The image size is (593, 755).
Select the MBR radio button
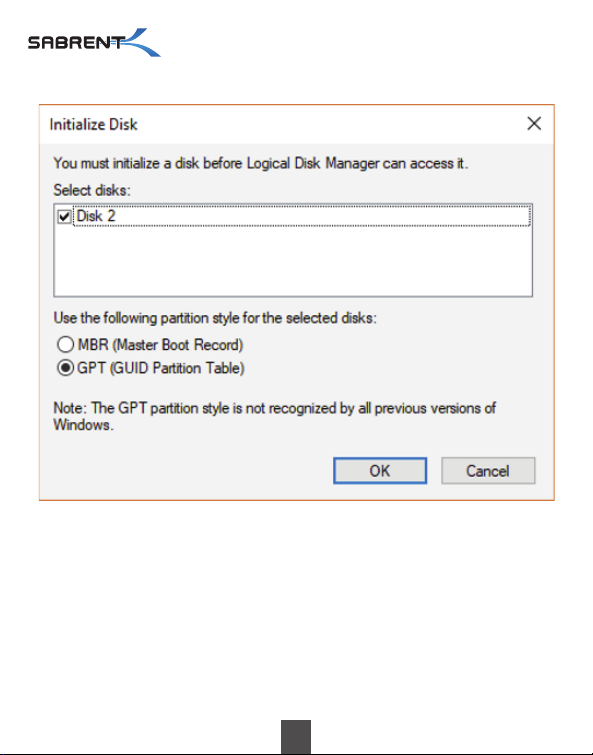coord(65,344)
